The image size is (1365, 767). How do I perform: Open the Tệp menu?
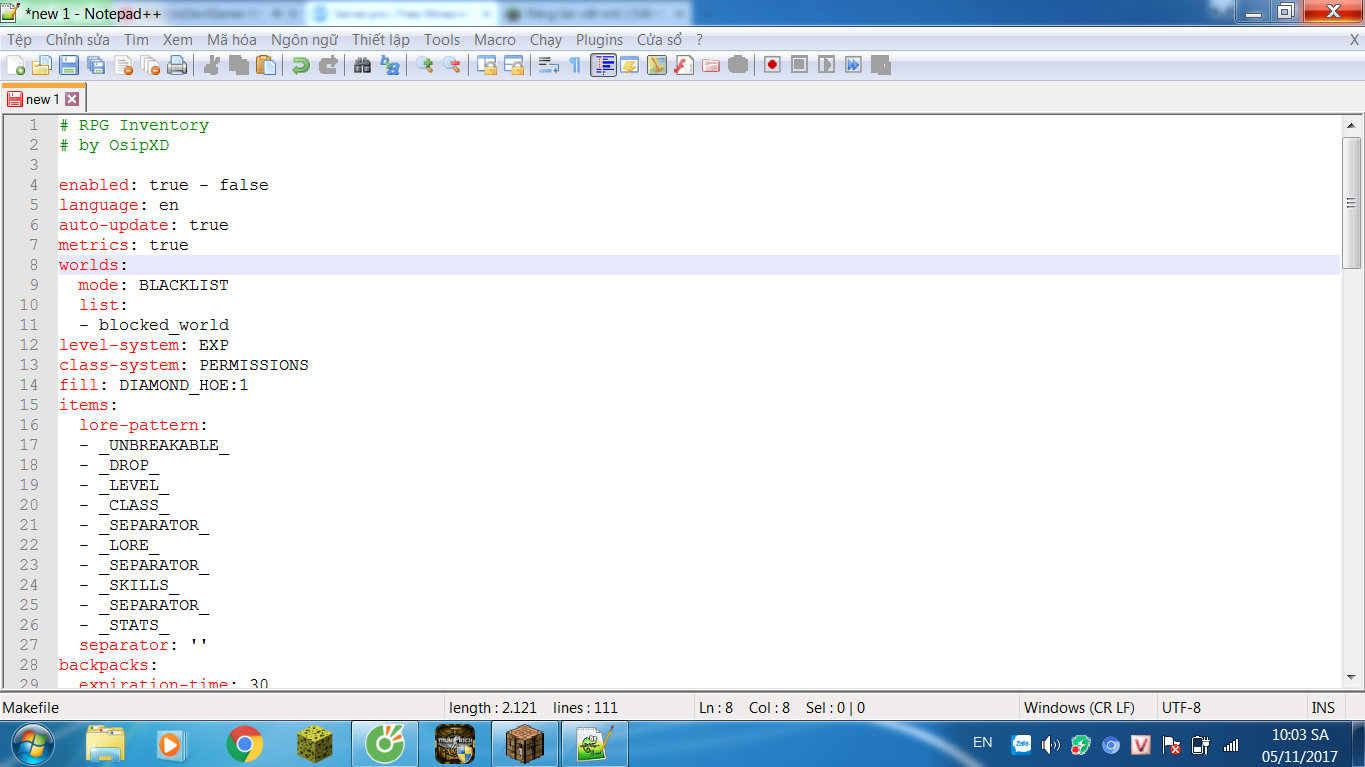[x=19, y=40]
